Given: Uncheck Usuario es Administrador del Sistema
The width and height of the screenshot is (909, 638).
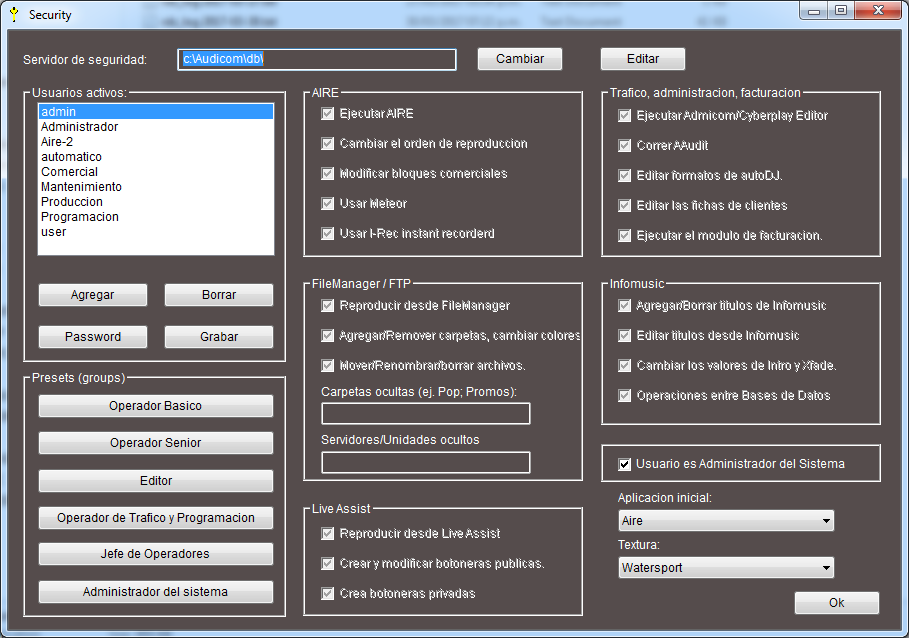Looking at the screenshot, I should 624,464.
